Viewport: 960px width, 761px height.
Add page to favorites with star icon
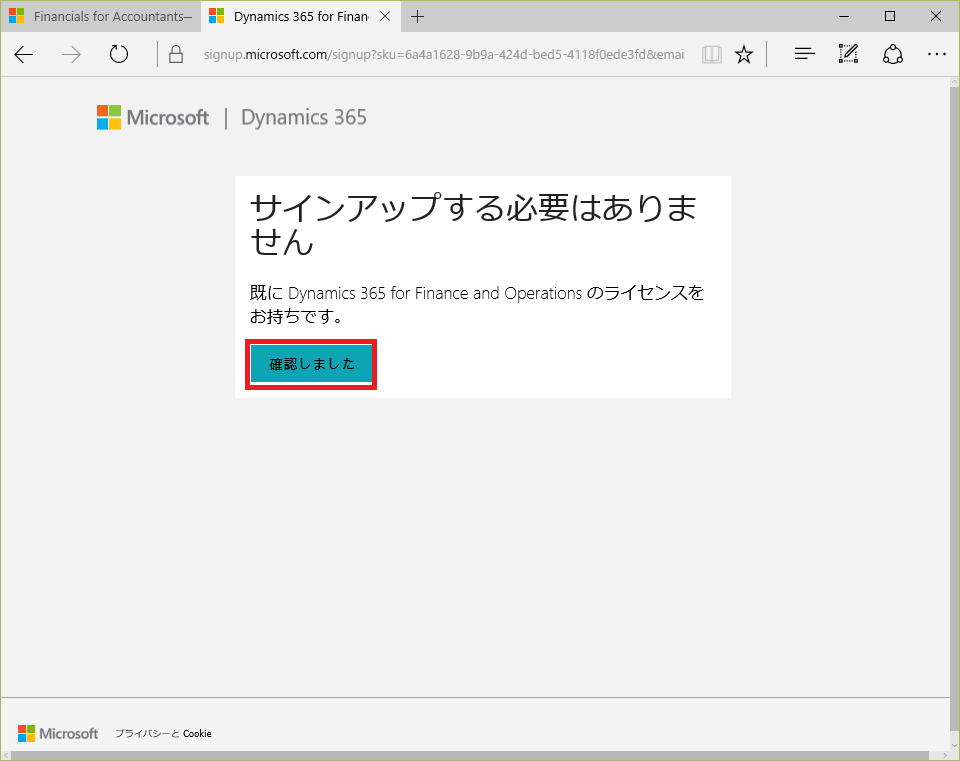point(744,54)
